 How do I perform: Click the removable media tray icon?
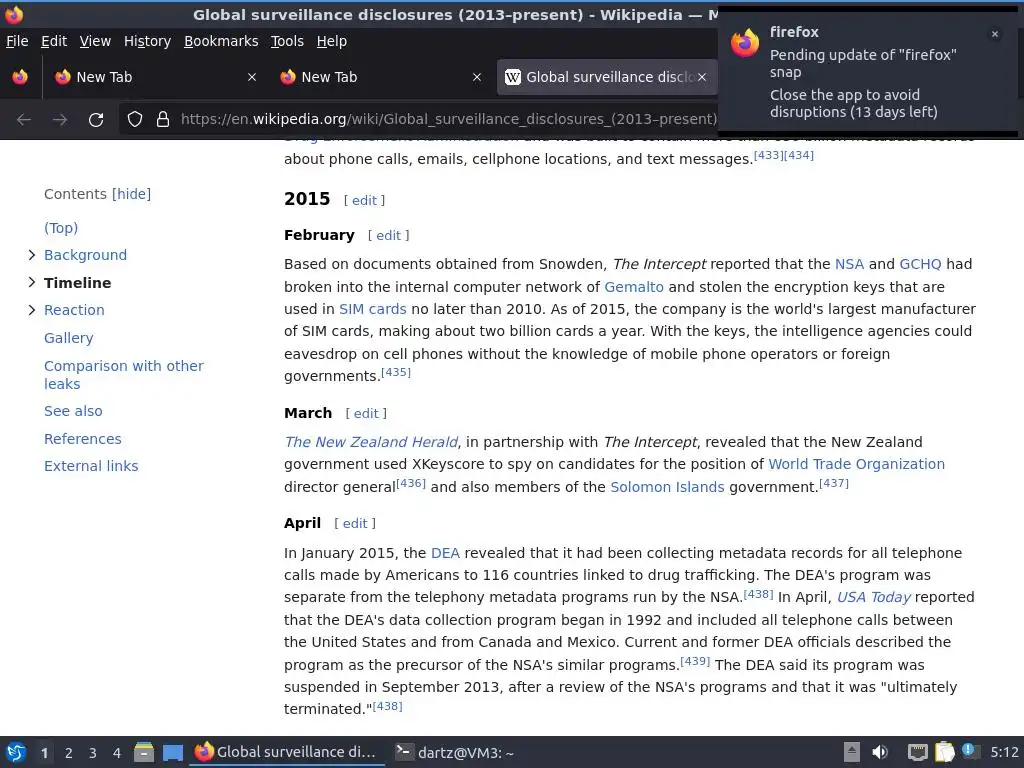point(852,752)
